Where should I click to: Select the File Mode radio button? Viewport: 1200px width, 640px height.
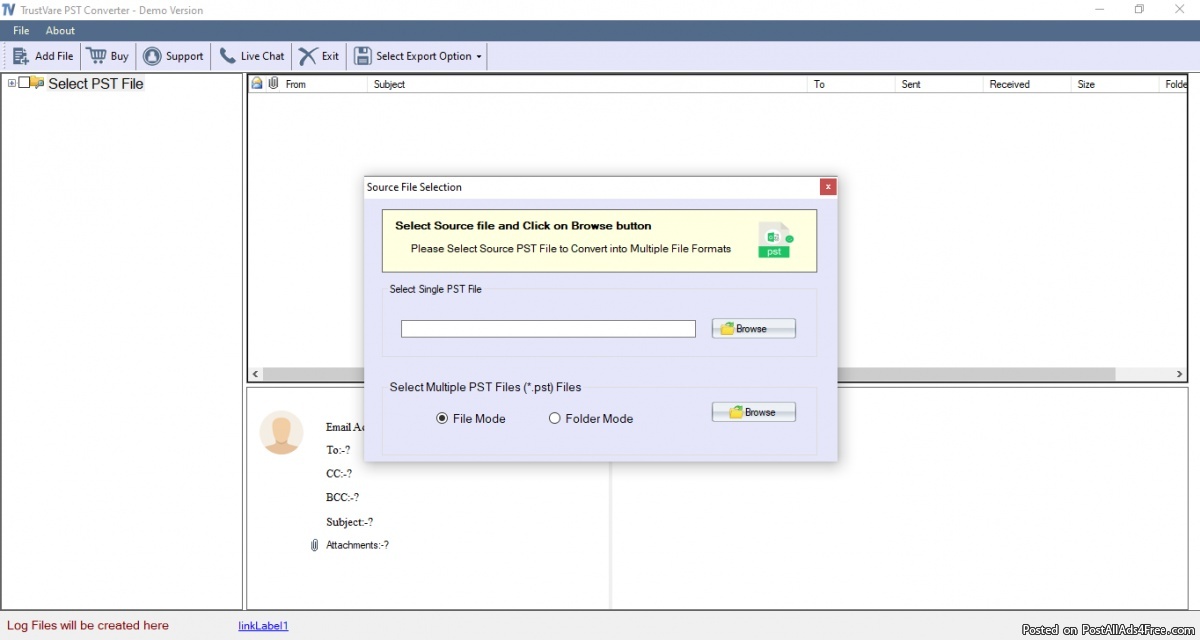[442, 419]
